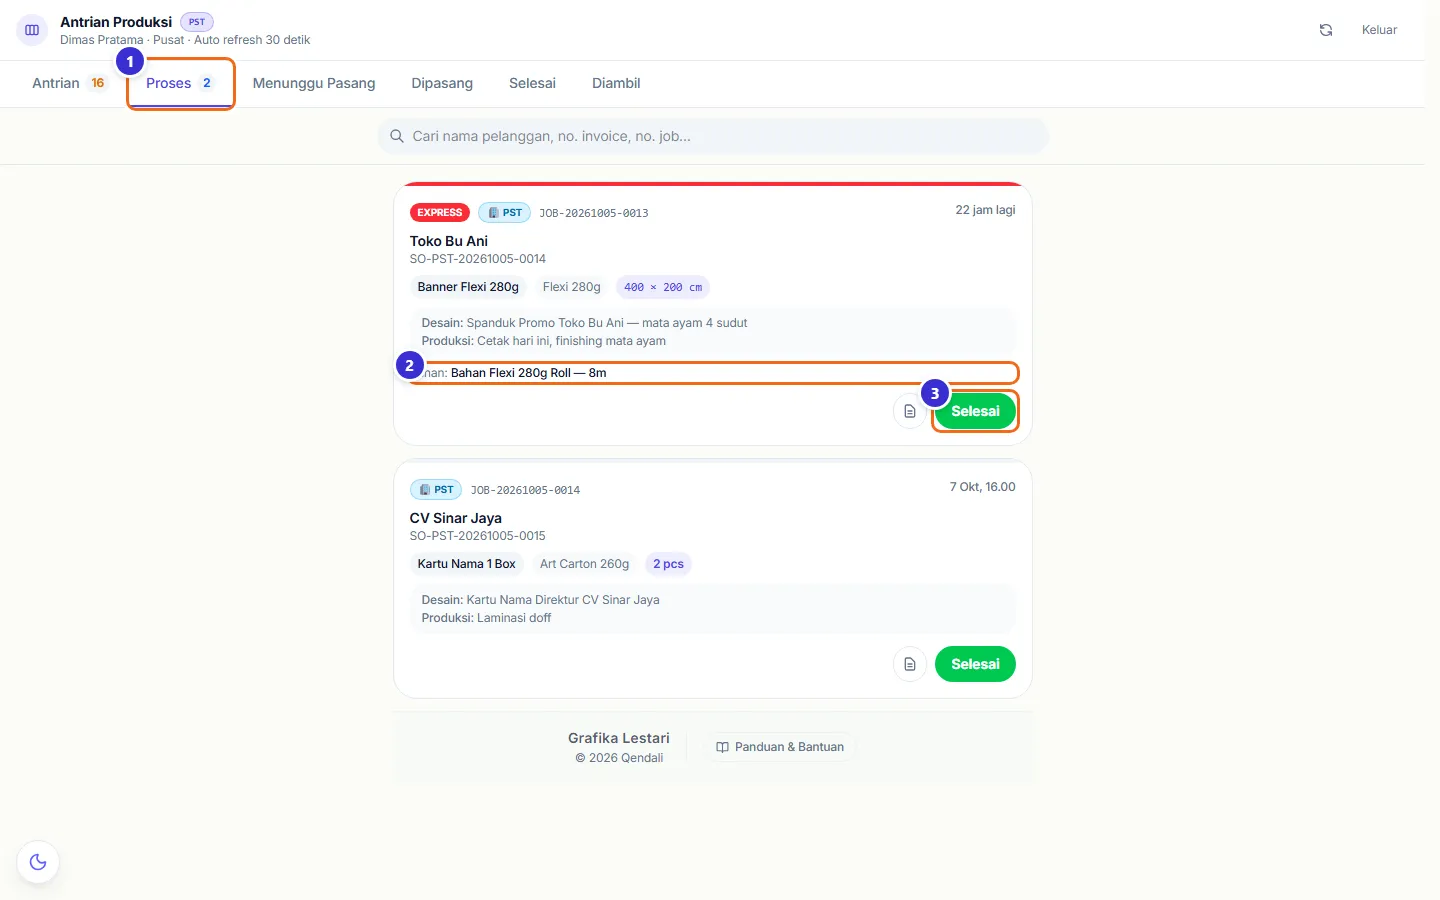
Task: Click job number JOB-20261005-0013
Action: click(594, 213)
